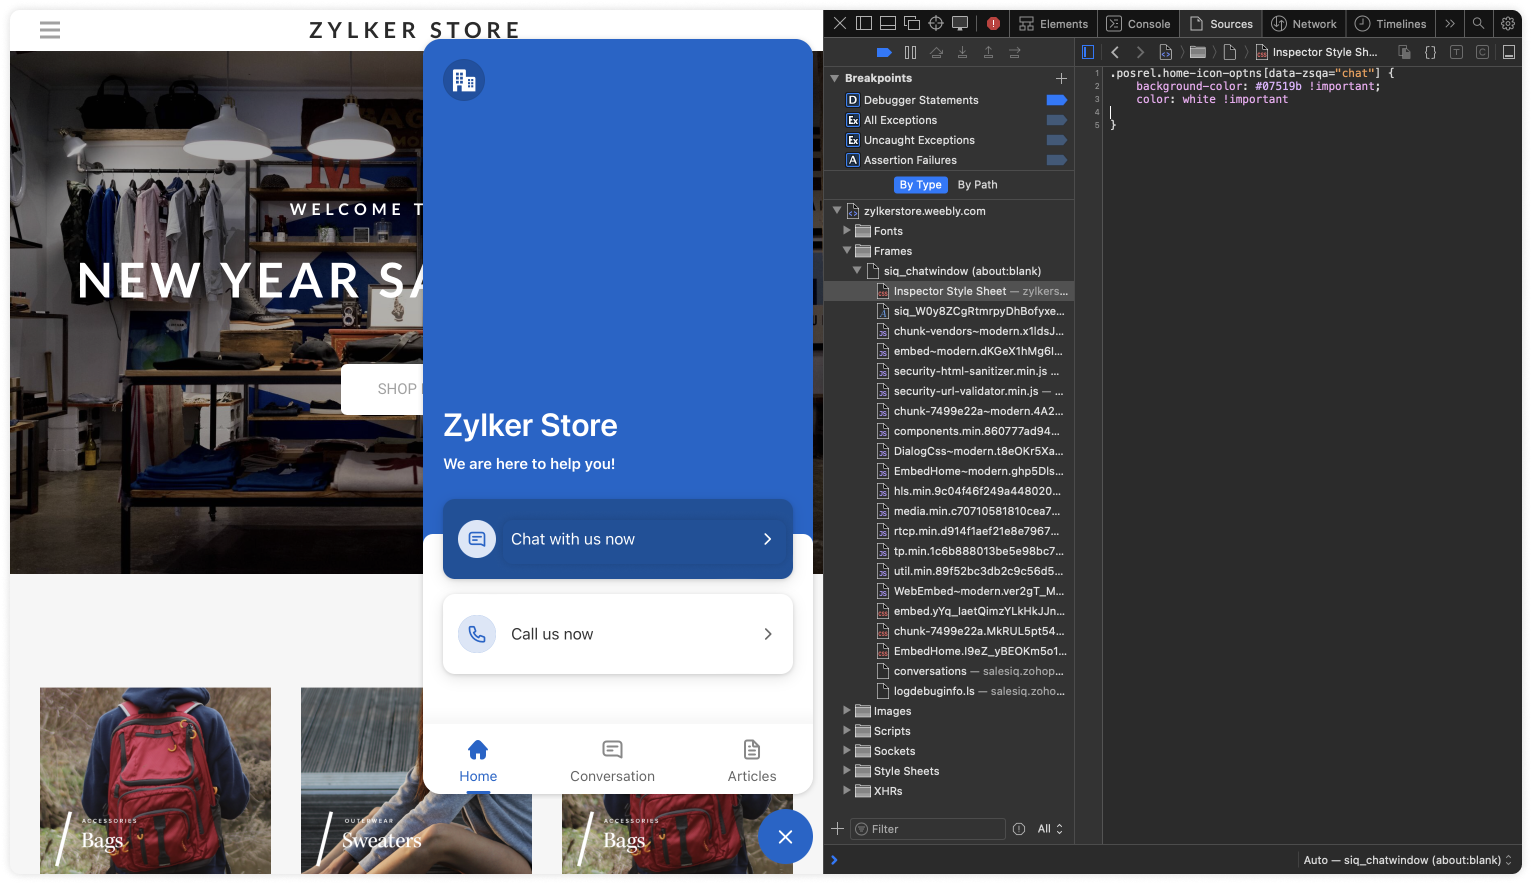Click Chat with us now
This screenshot has height=884, width=1532.
tap(618, 539)
